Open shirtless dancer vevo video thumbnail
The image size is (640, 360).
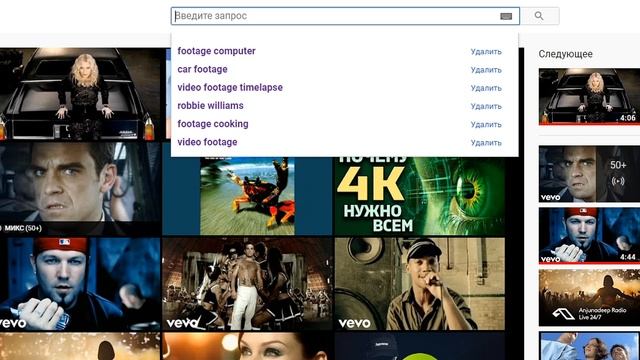(x=247, y=284)
